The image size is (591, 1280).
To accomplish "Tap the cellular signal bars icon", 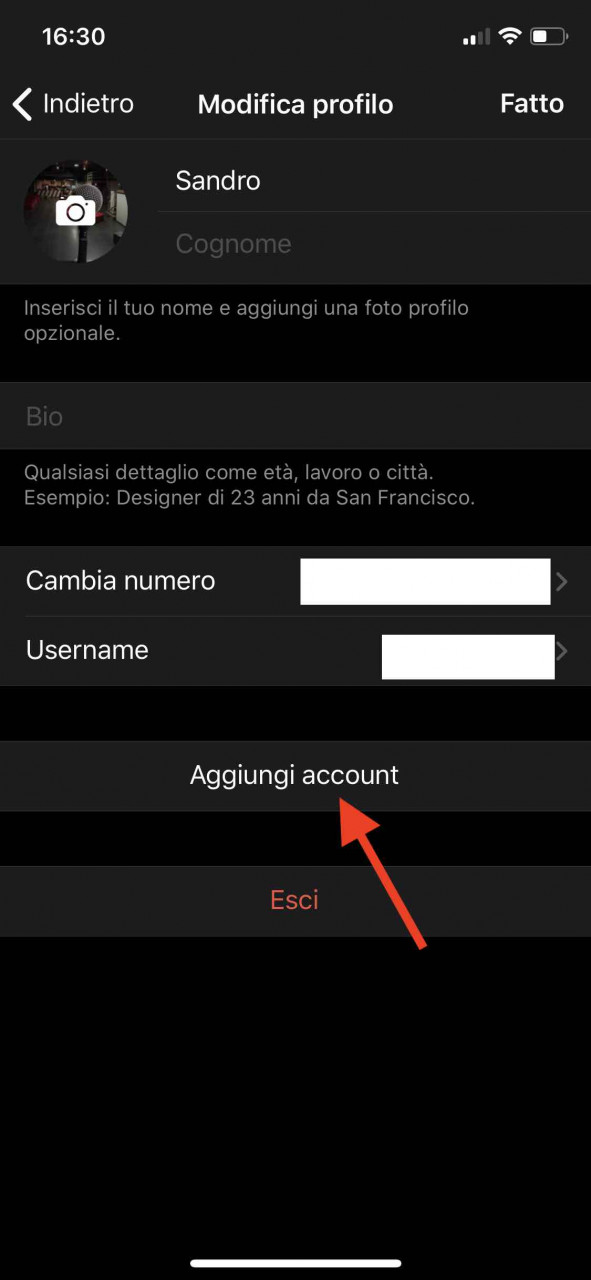I will [x=476, y=38].
